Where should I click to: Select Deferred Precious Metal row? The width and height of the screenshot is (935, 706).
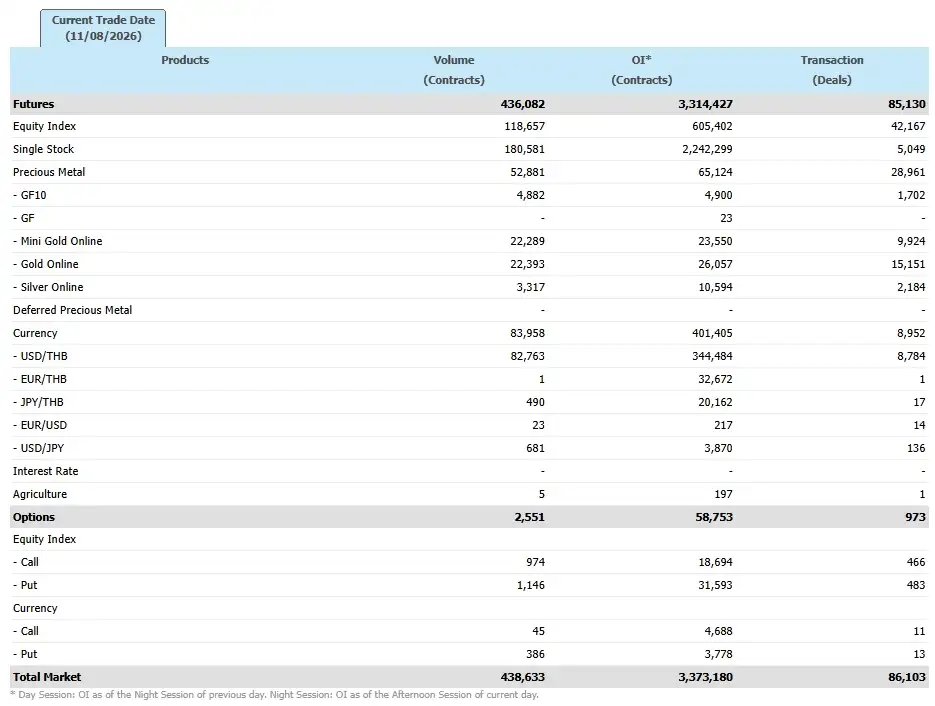point(469,310)
